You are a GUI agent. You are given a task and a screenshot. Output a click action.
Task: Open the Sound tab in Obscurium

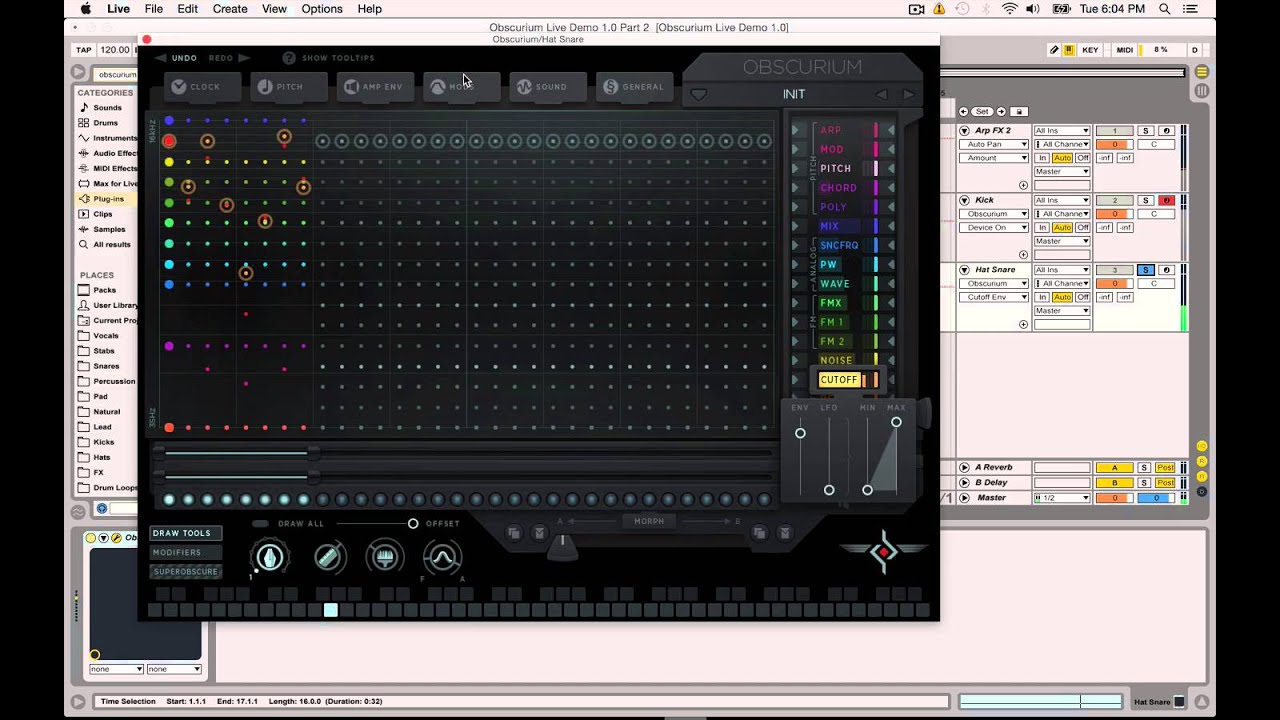click(548, 87)
